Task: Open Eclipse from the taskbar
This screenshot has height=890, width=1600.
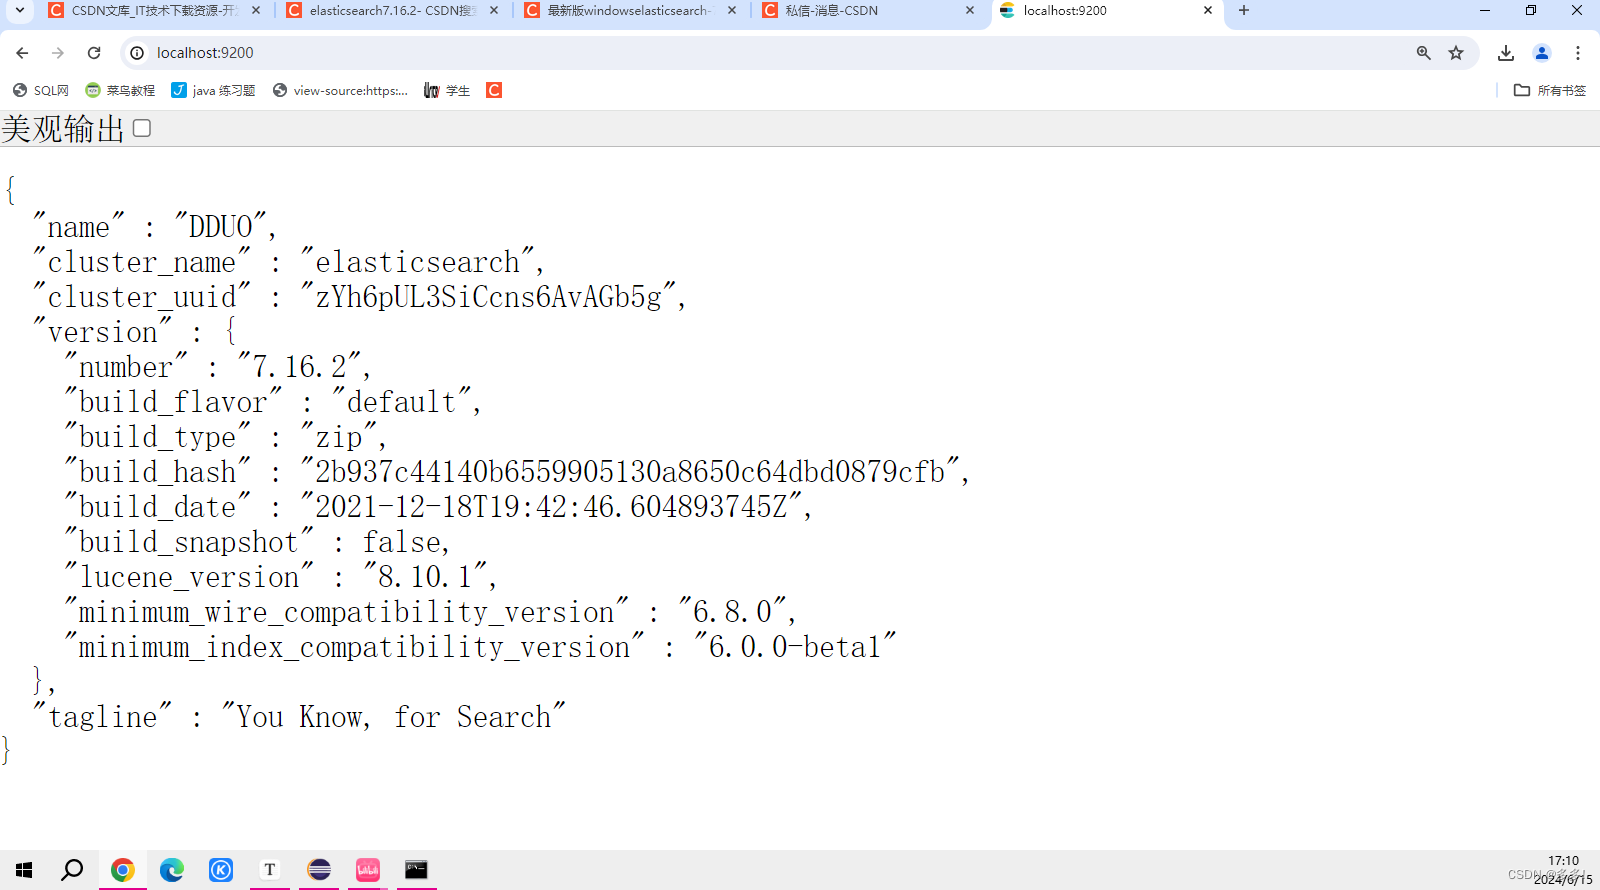Action: click(319, 870)
